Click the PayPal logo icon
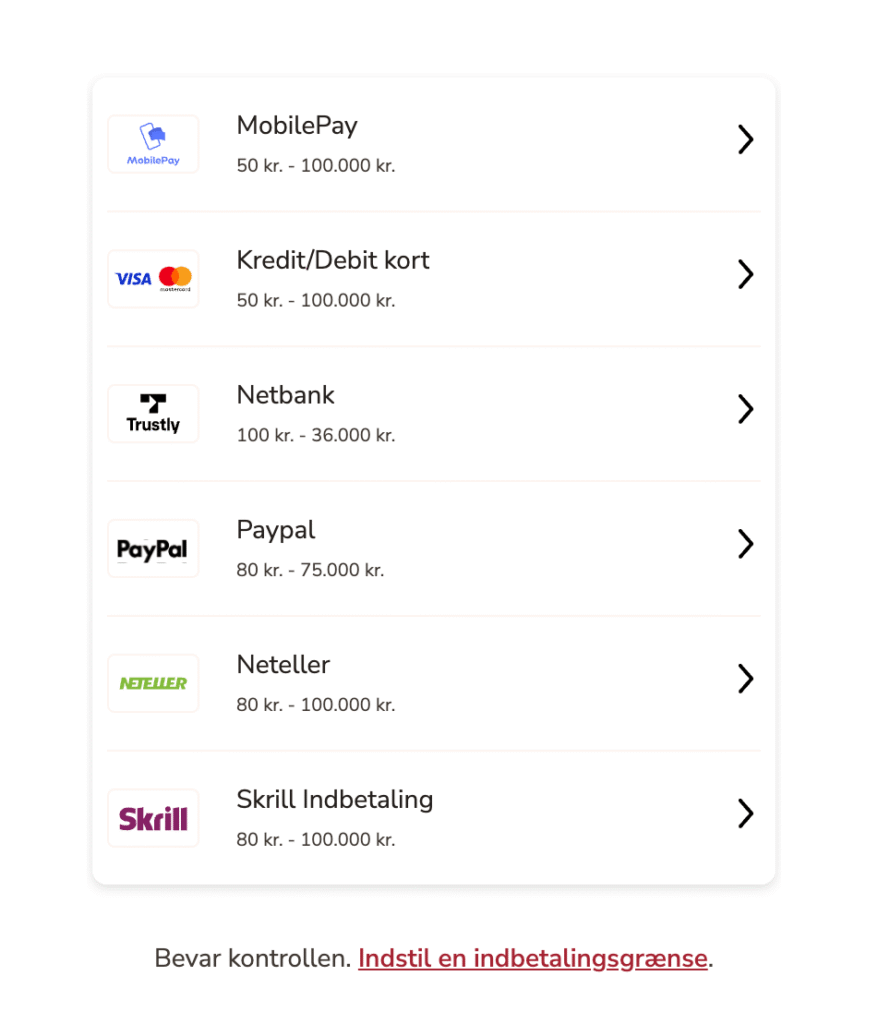This screenshot has width=878, height=1024. pyautogui.click(x=153, y=549)
